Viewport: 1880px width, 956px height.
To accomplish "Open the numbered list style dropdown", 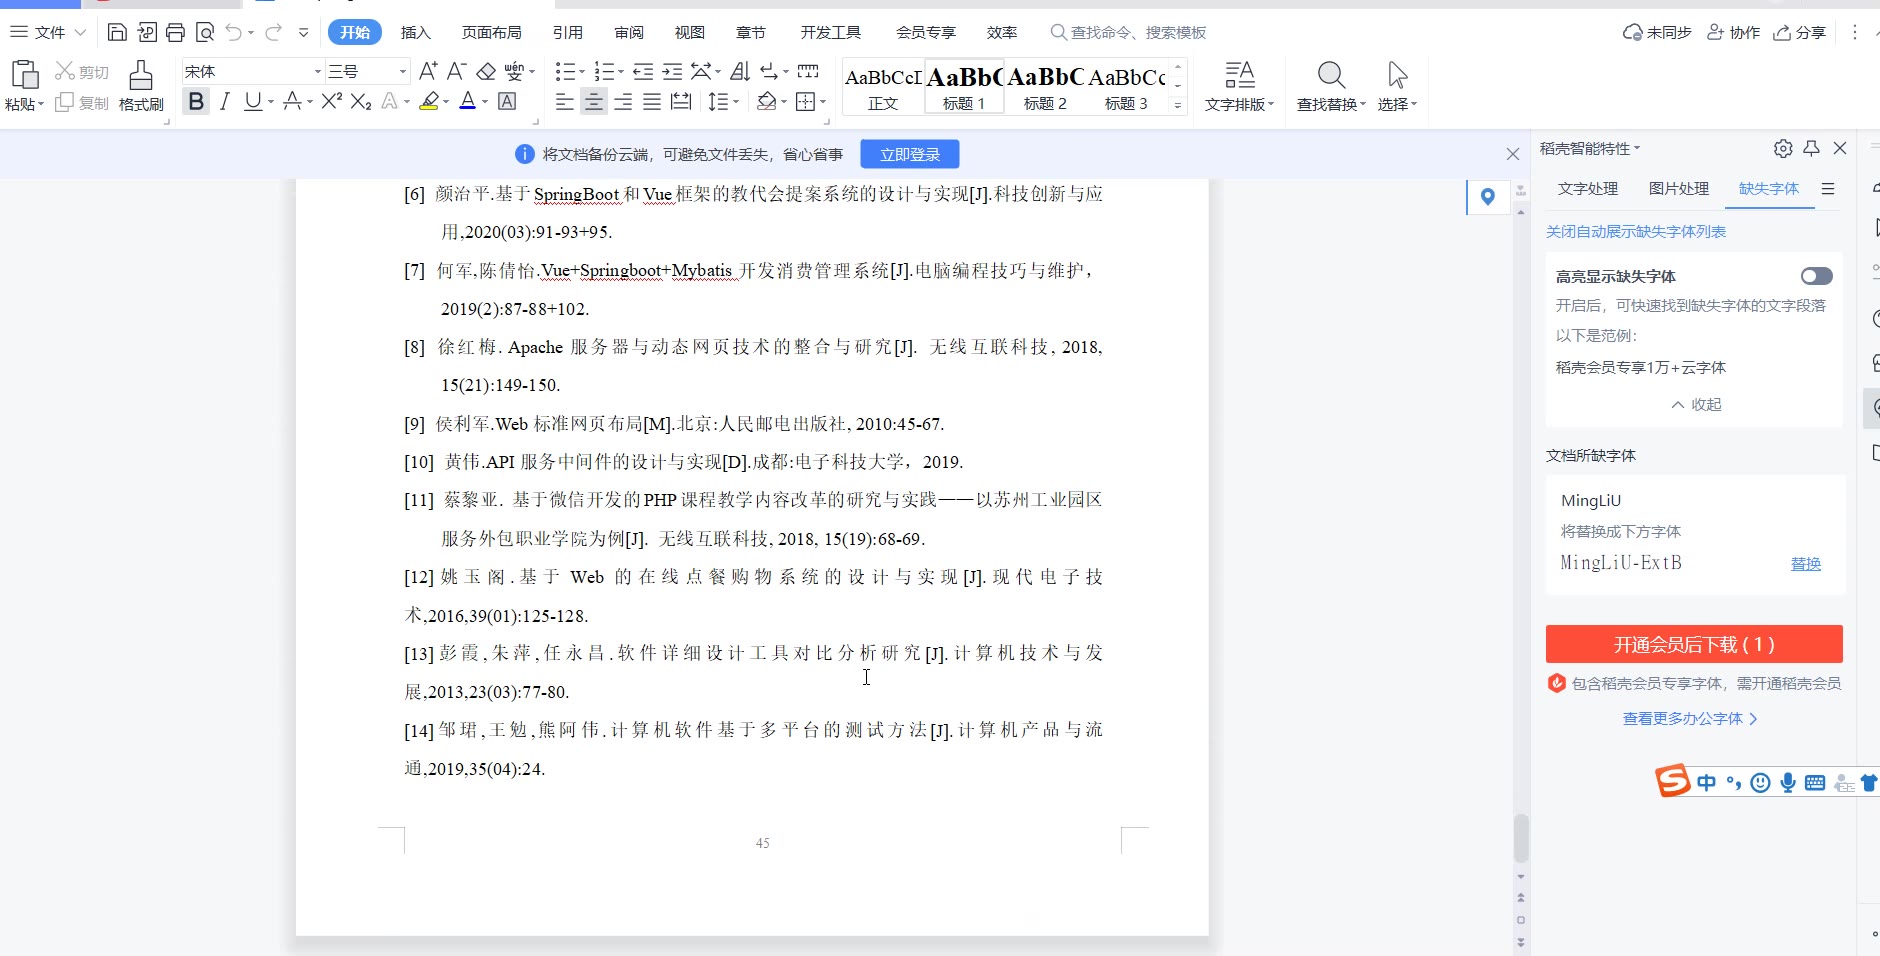I will pyautogui.click(x=621, y=71).
